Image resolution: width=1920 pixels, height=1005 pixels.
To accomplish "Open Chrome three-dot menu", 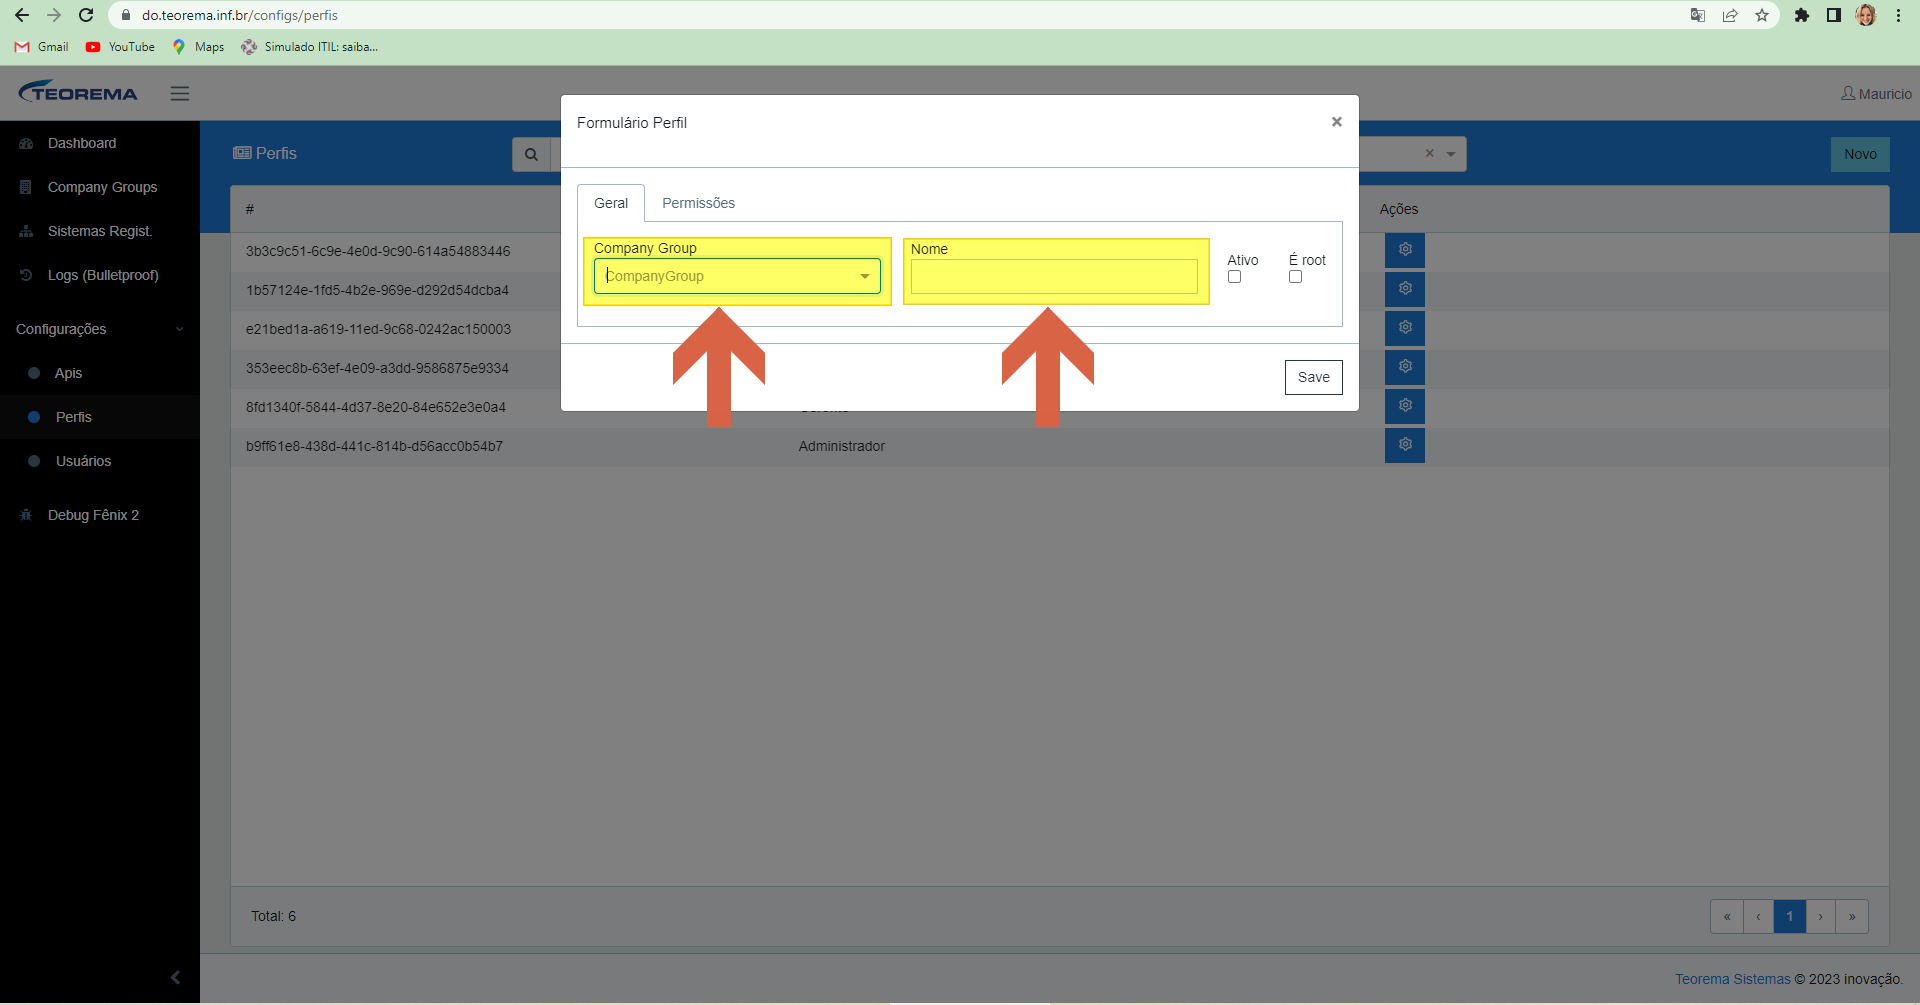I will tap(1898, 15).
